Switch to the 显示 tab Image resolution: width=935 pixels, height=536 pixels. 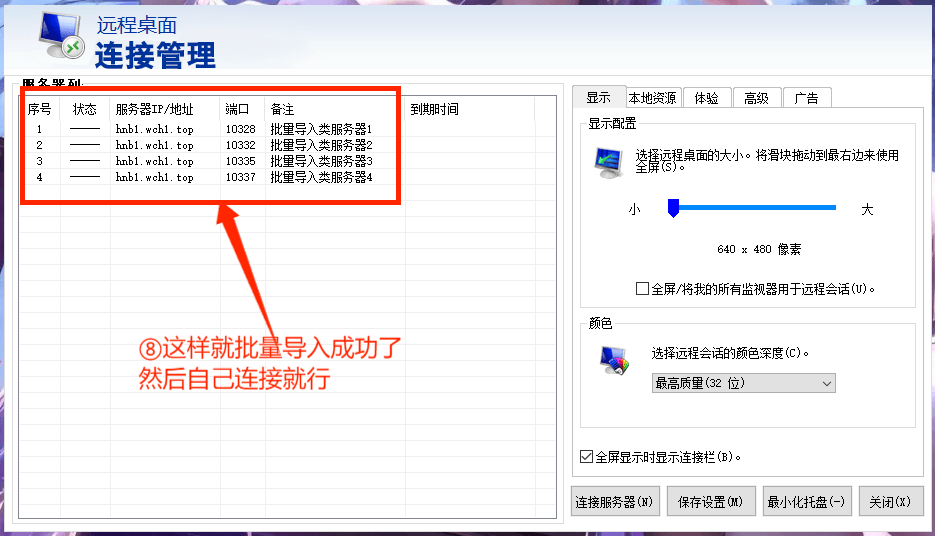(598, 98)
